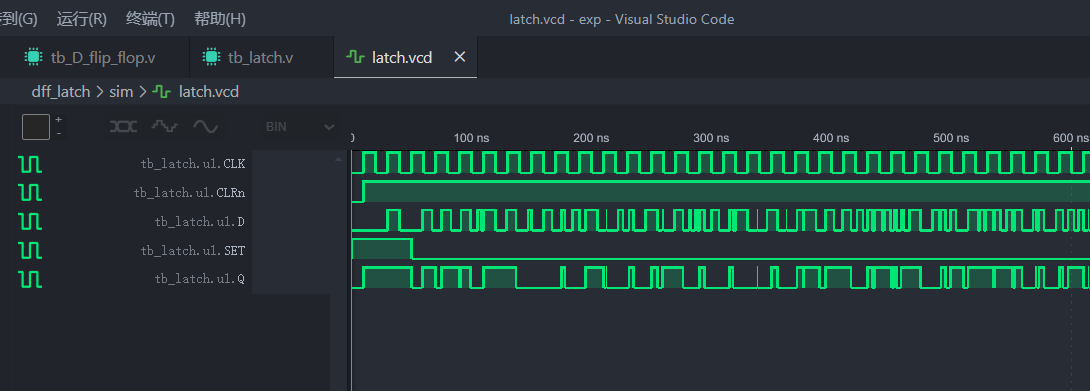Screen dimensions: 1090x391
Task: Click the D signal waveform icon
Action: pyautogui.click(x=30, y=221)
